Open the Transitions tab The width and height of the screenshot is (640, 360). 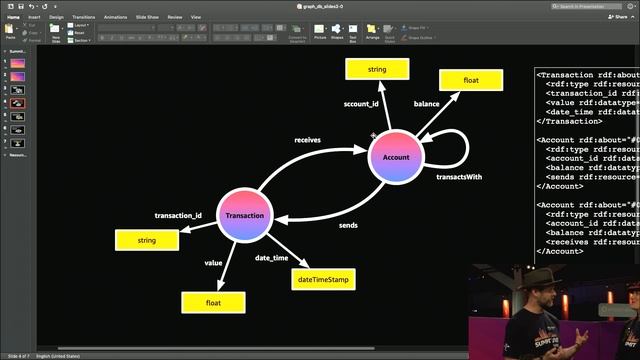84,17
